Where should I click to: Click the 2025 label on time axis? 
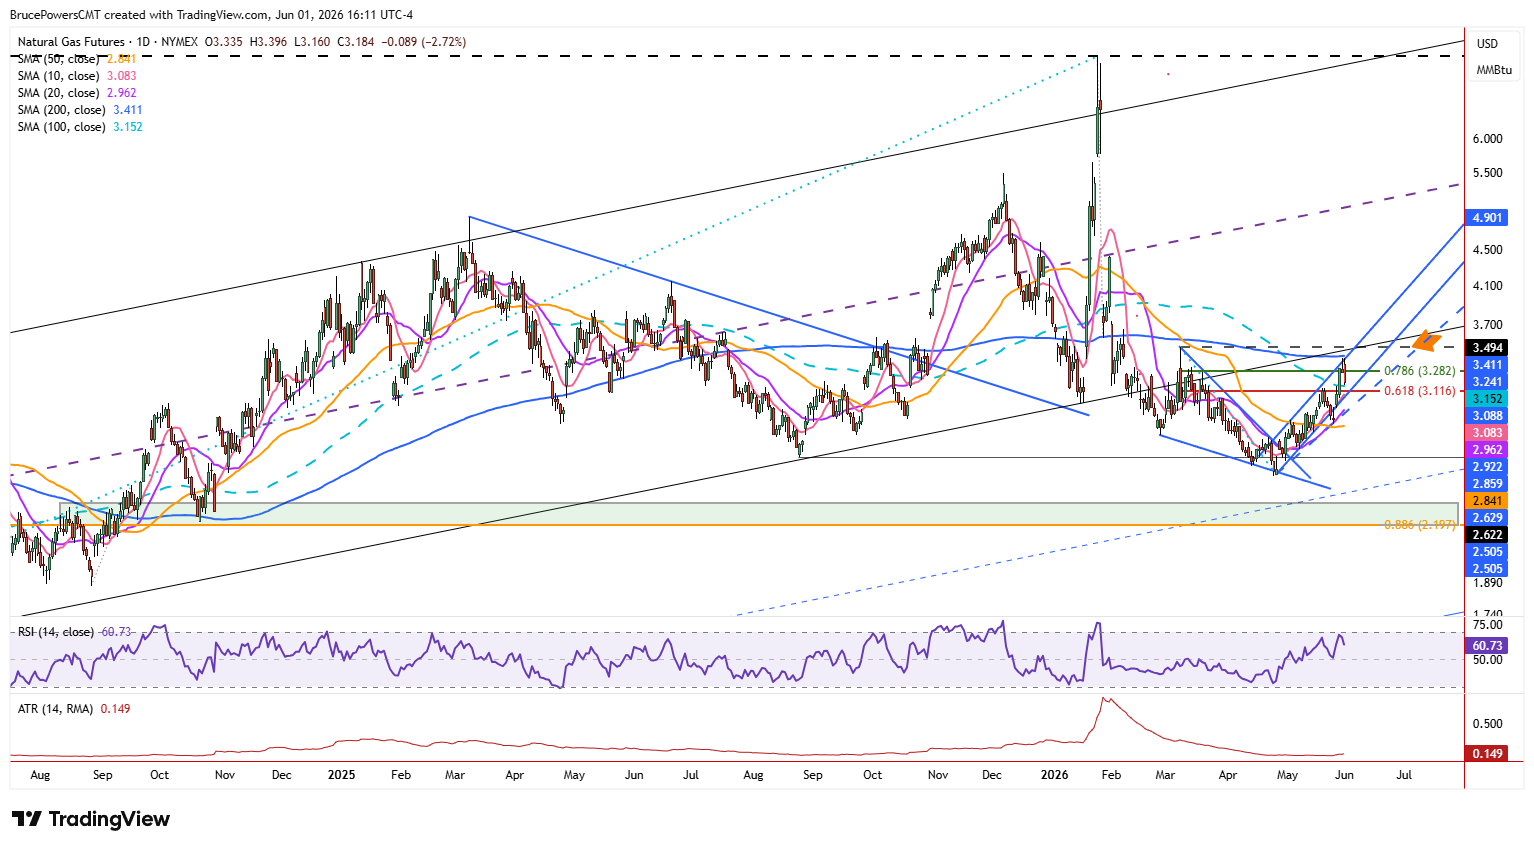click(341, 775)
